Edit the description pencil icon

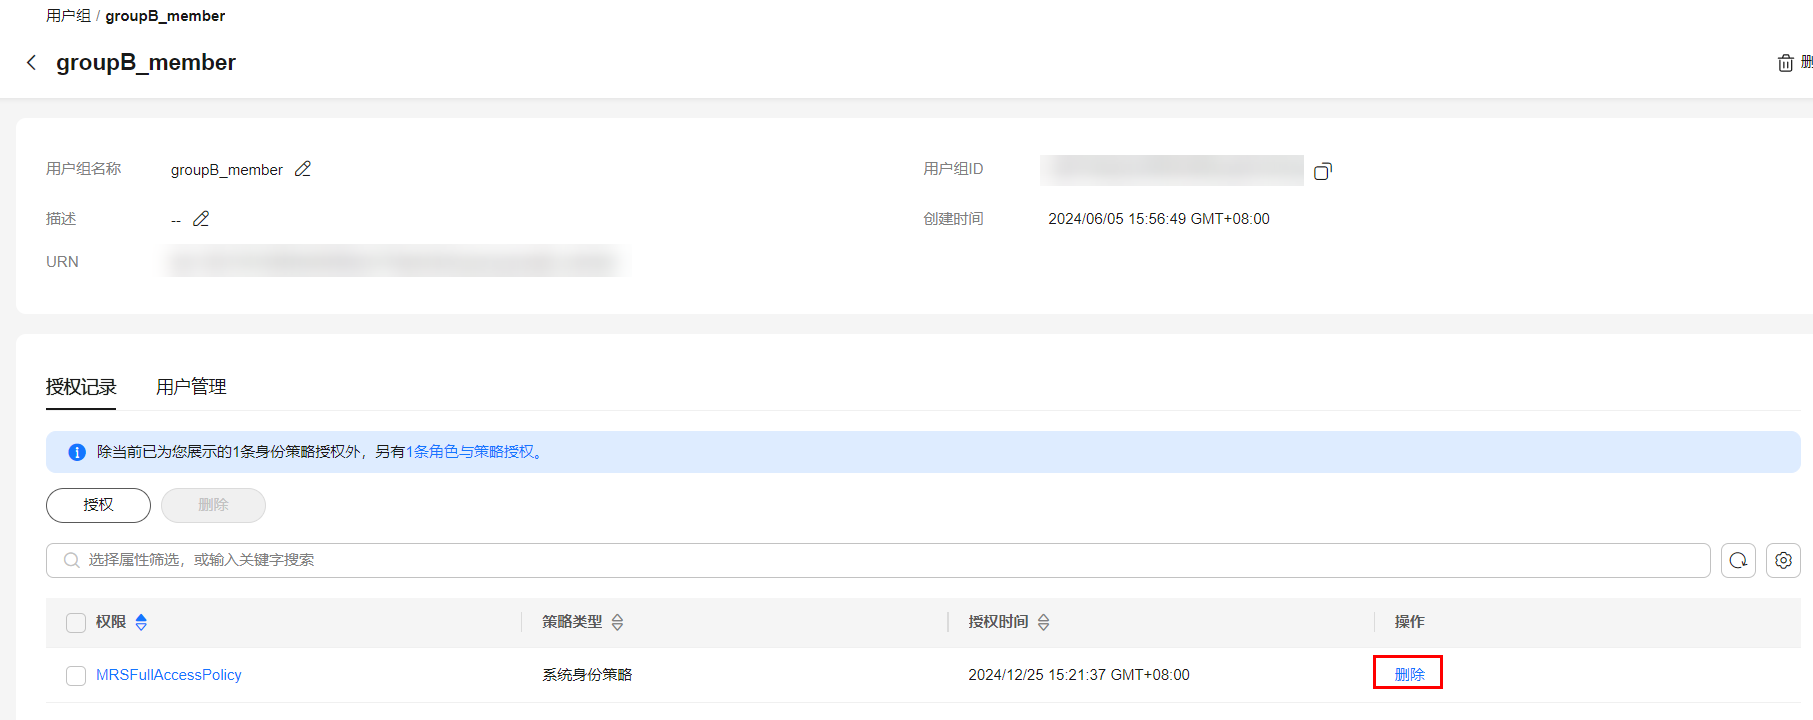(201, 219)
